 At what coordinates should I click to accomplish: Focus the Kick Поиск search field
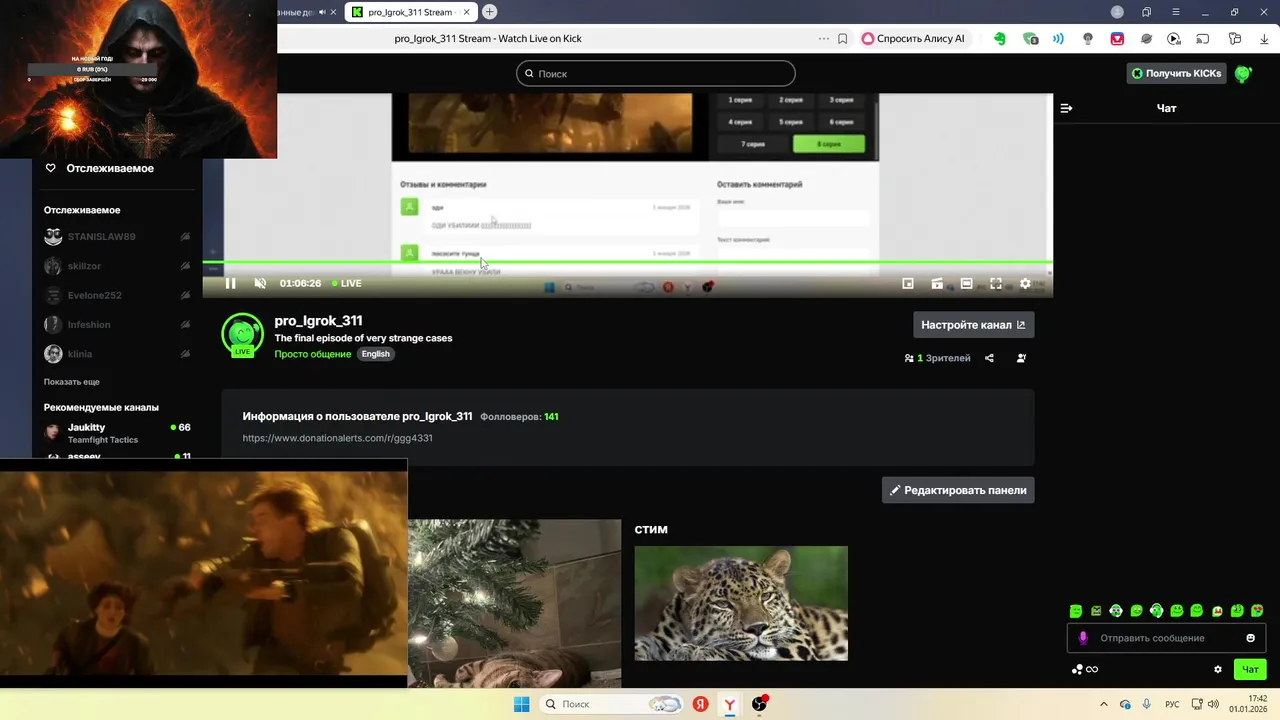click(x=656, y=74)
